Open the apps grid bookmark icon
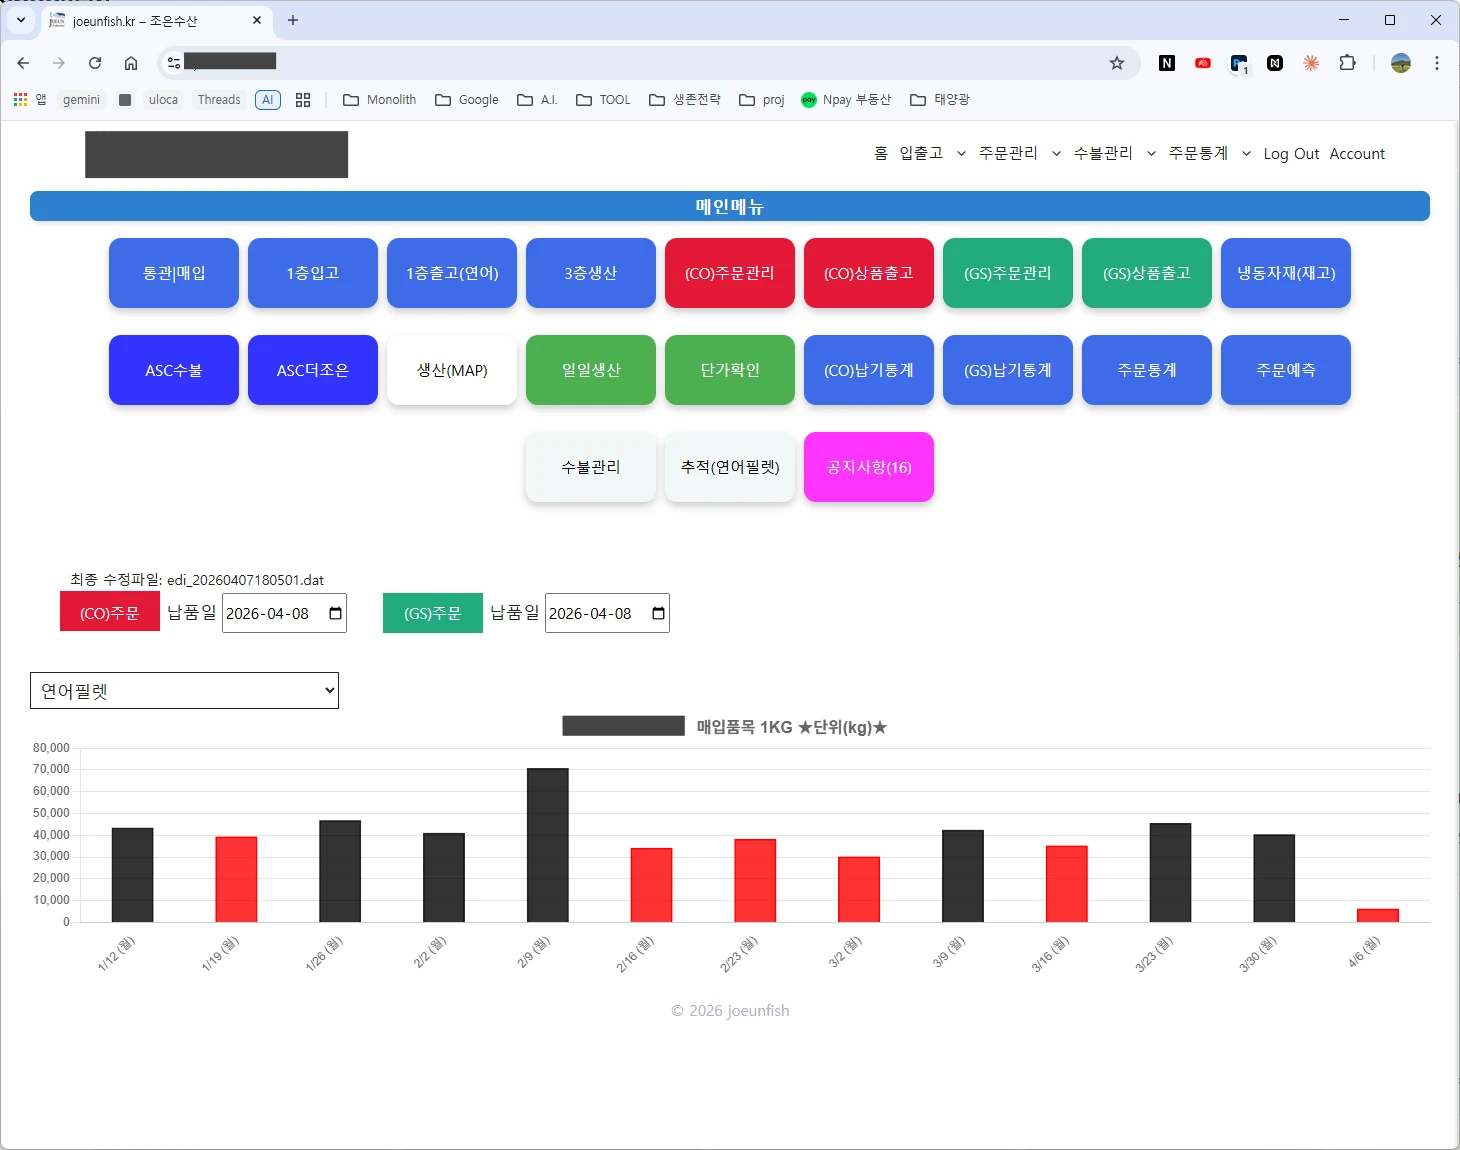 pos(20,99)
